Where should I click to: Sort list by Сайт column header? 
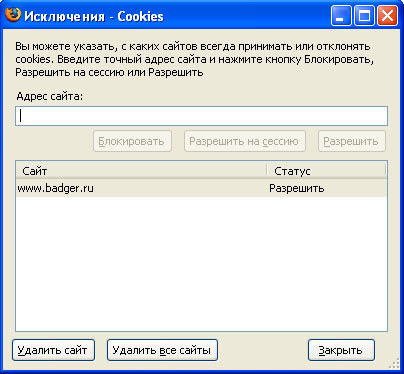point(141,171)
